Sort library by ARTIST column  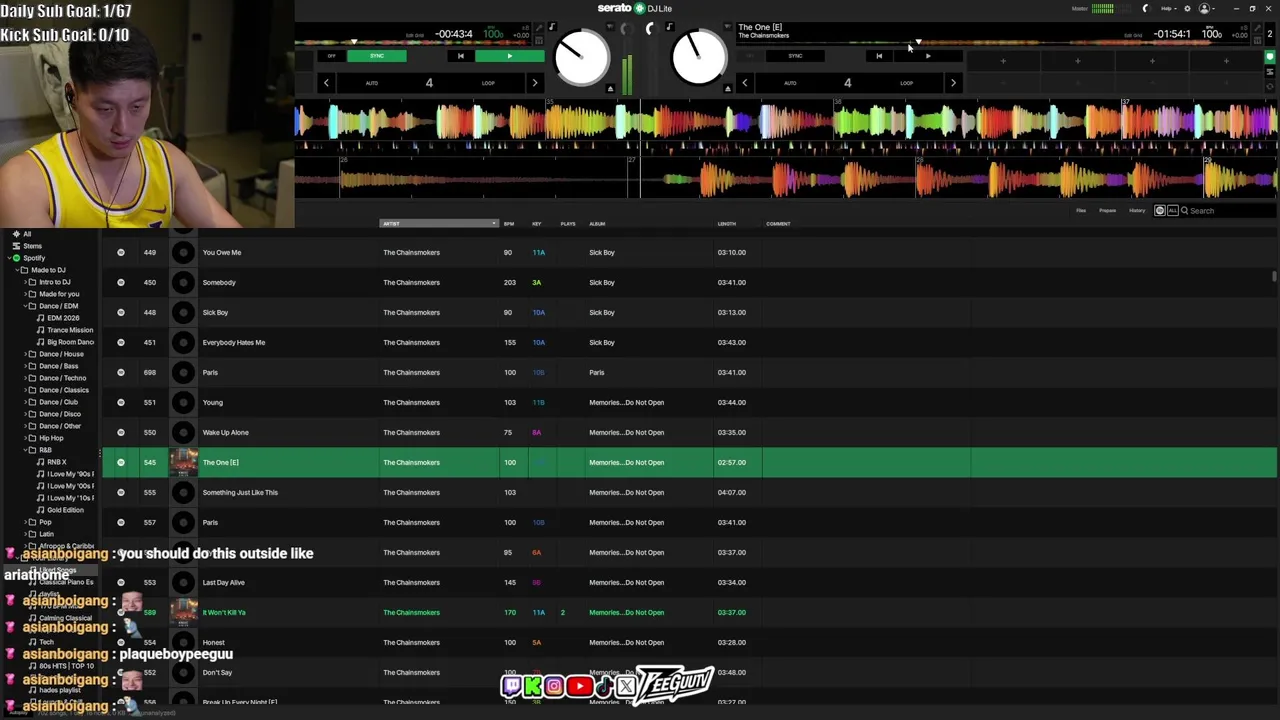439,224
